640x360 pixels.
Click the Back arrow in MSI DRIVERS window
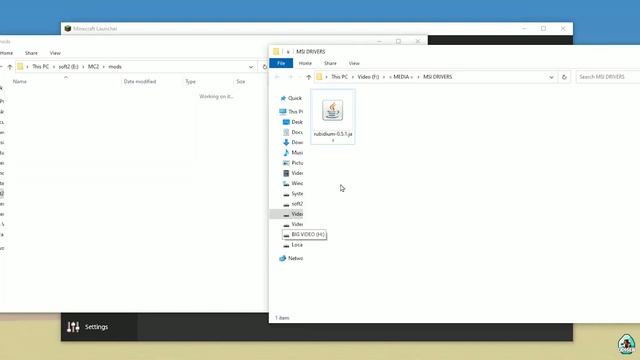277,77
